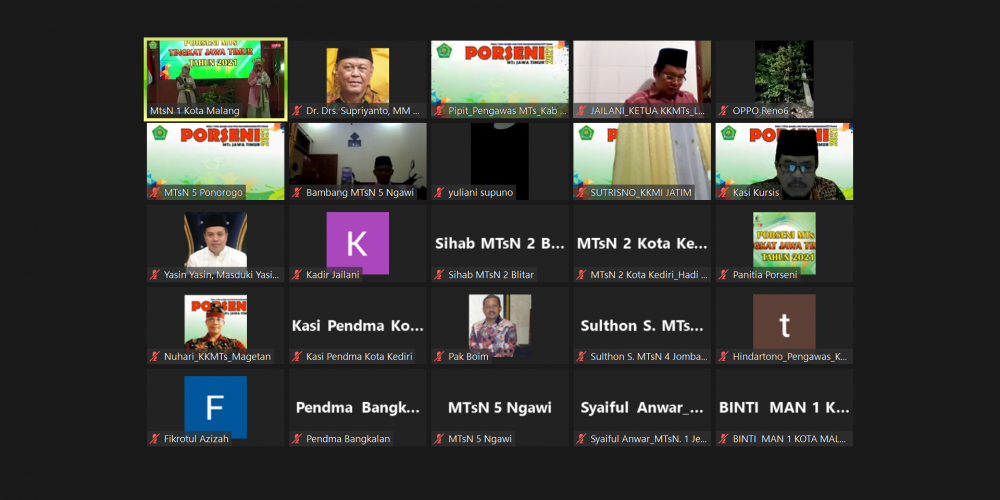
Task: Click muted mic icon of BINTI MAN 1 KOTA MALANG
Action: point(723,439)
